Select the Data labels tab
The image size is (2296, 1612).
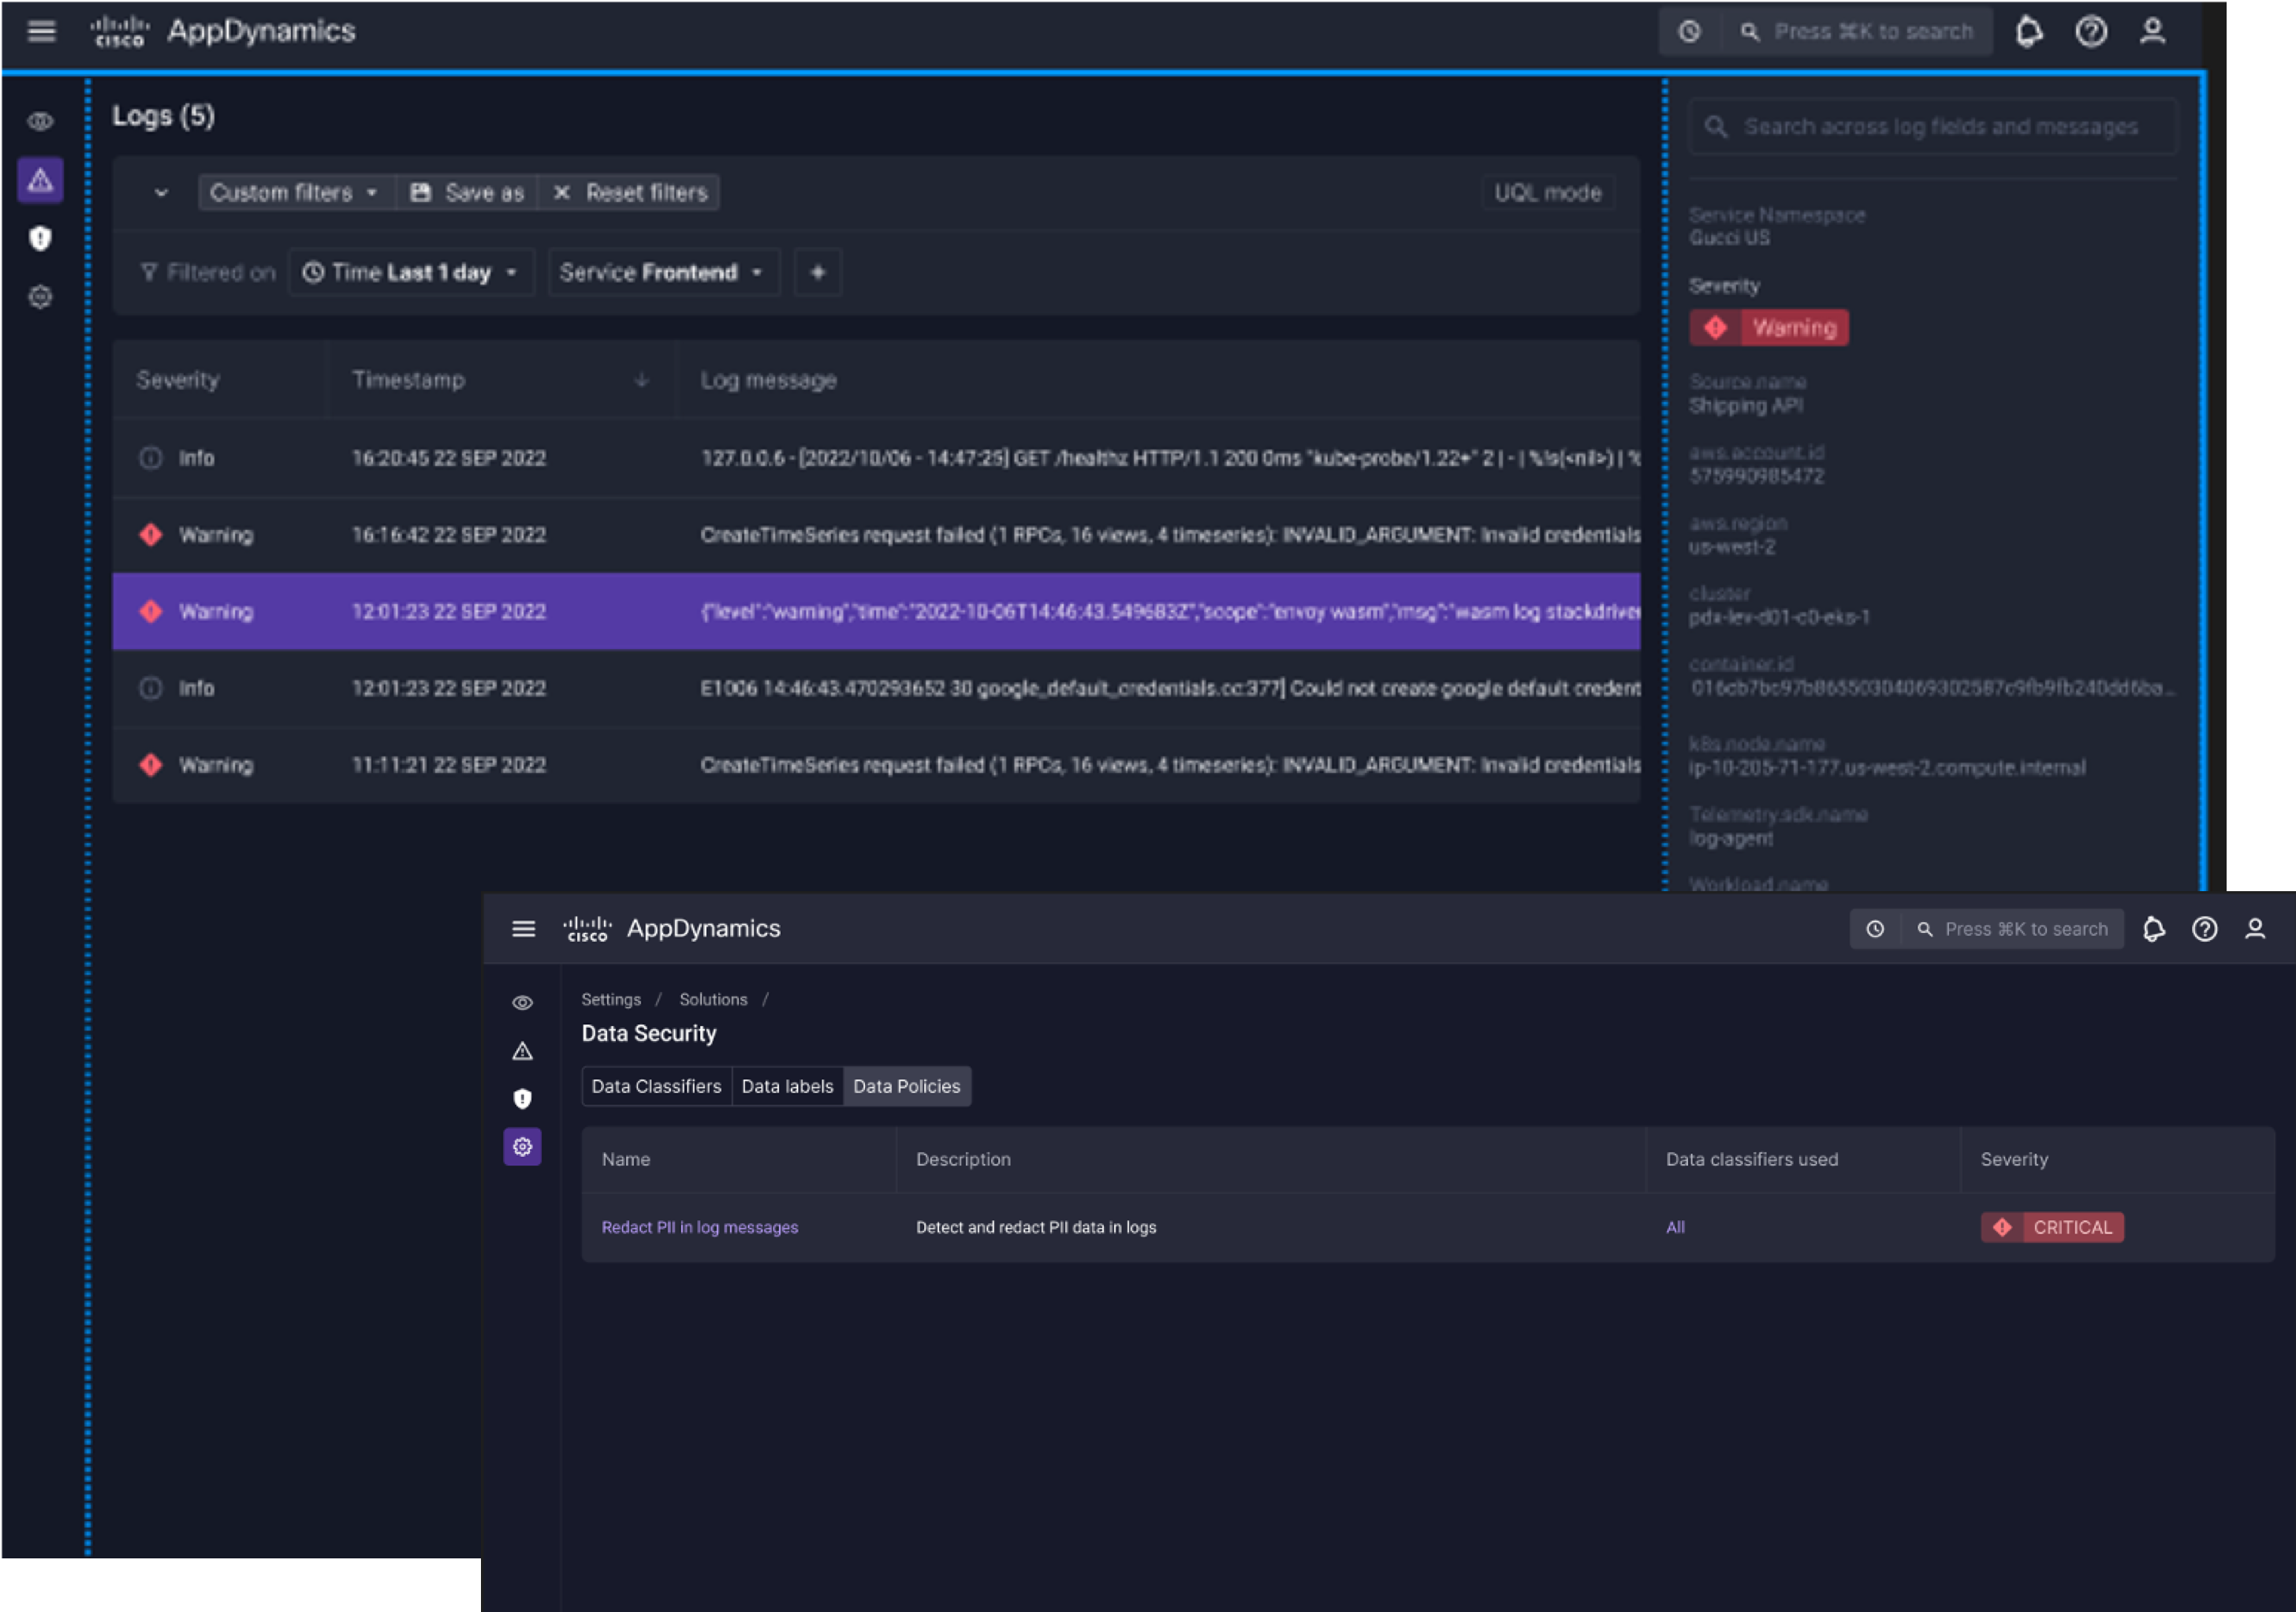785,1085
